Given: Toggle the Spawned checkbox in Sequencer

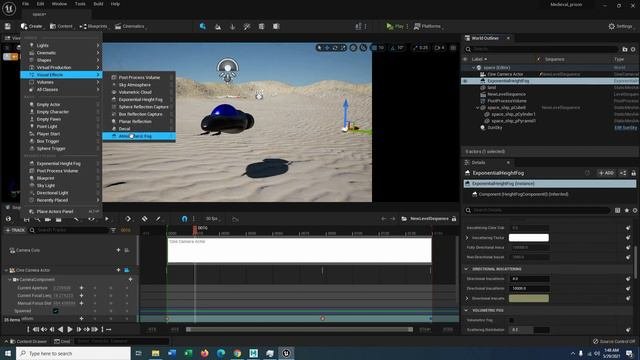Looking at the screenshot, I should tap(56, 311).
